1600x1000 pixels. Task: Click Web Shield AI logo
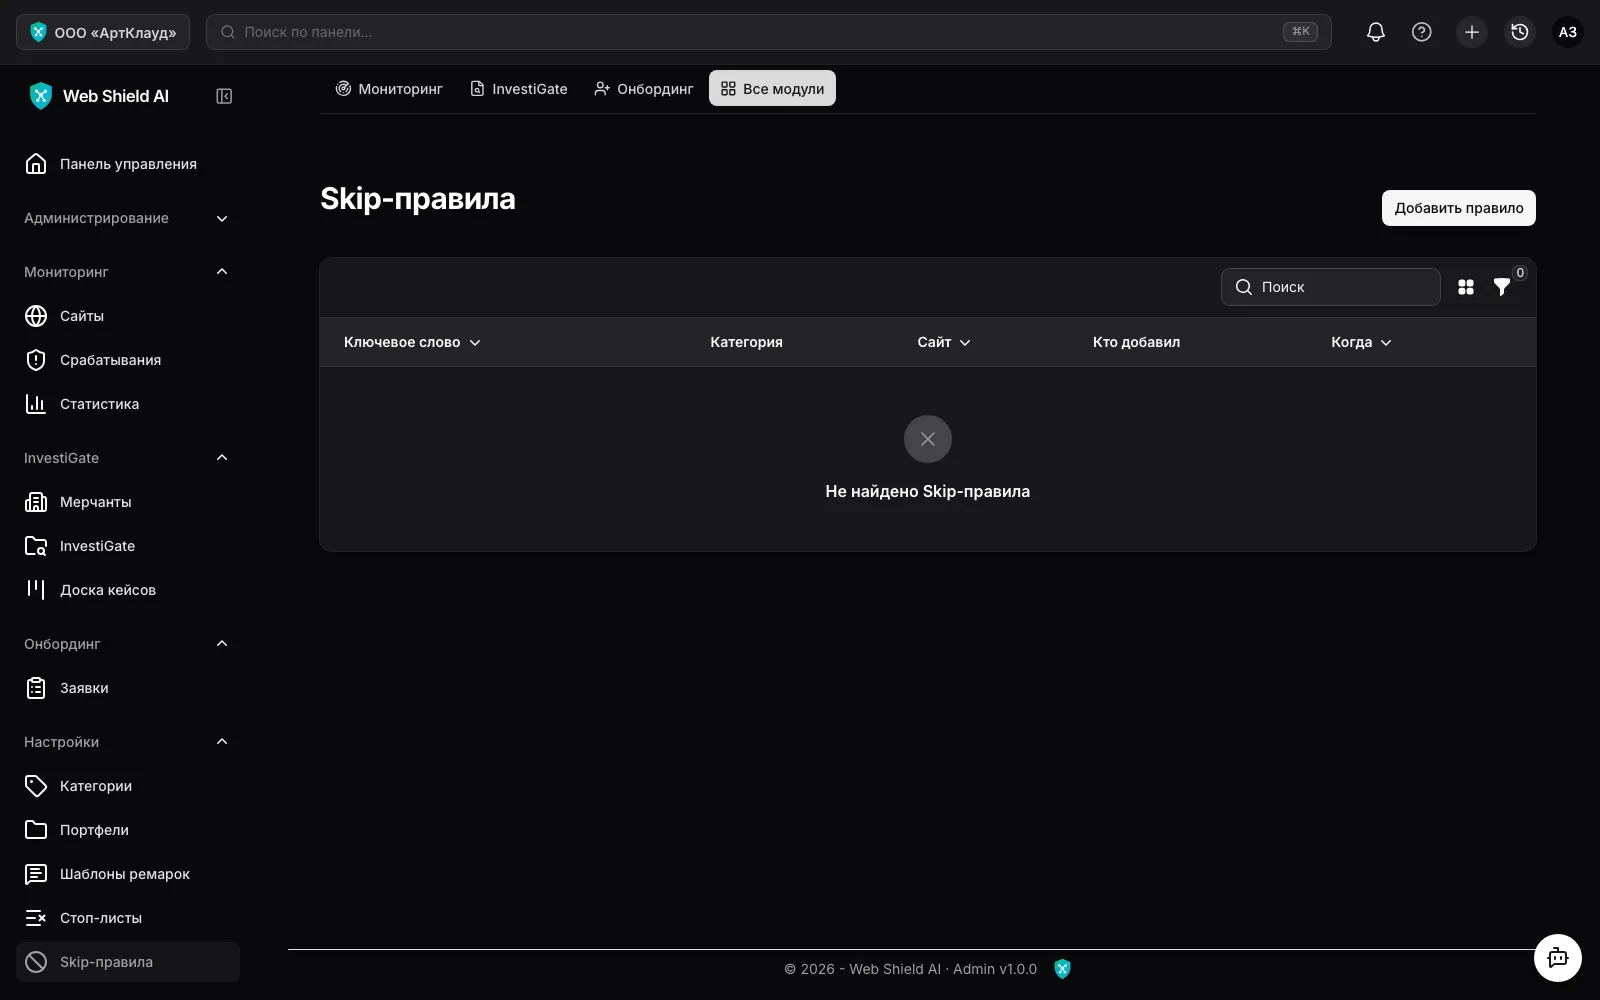point(98,96)
